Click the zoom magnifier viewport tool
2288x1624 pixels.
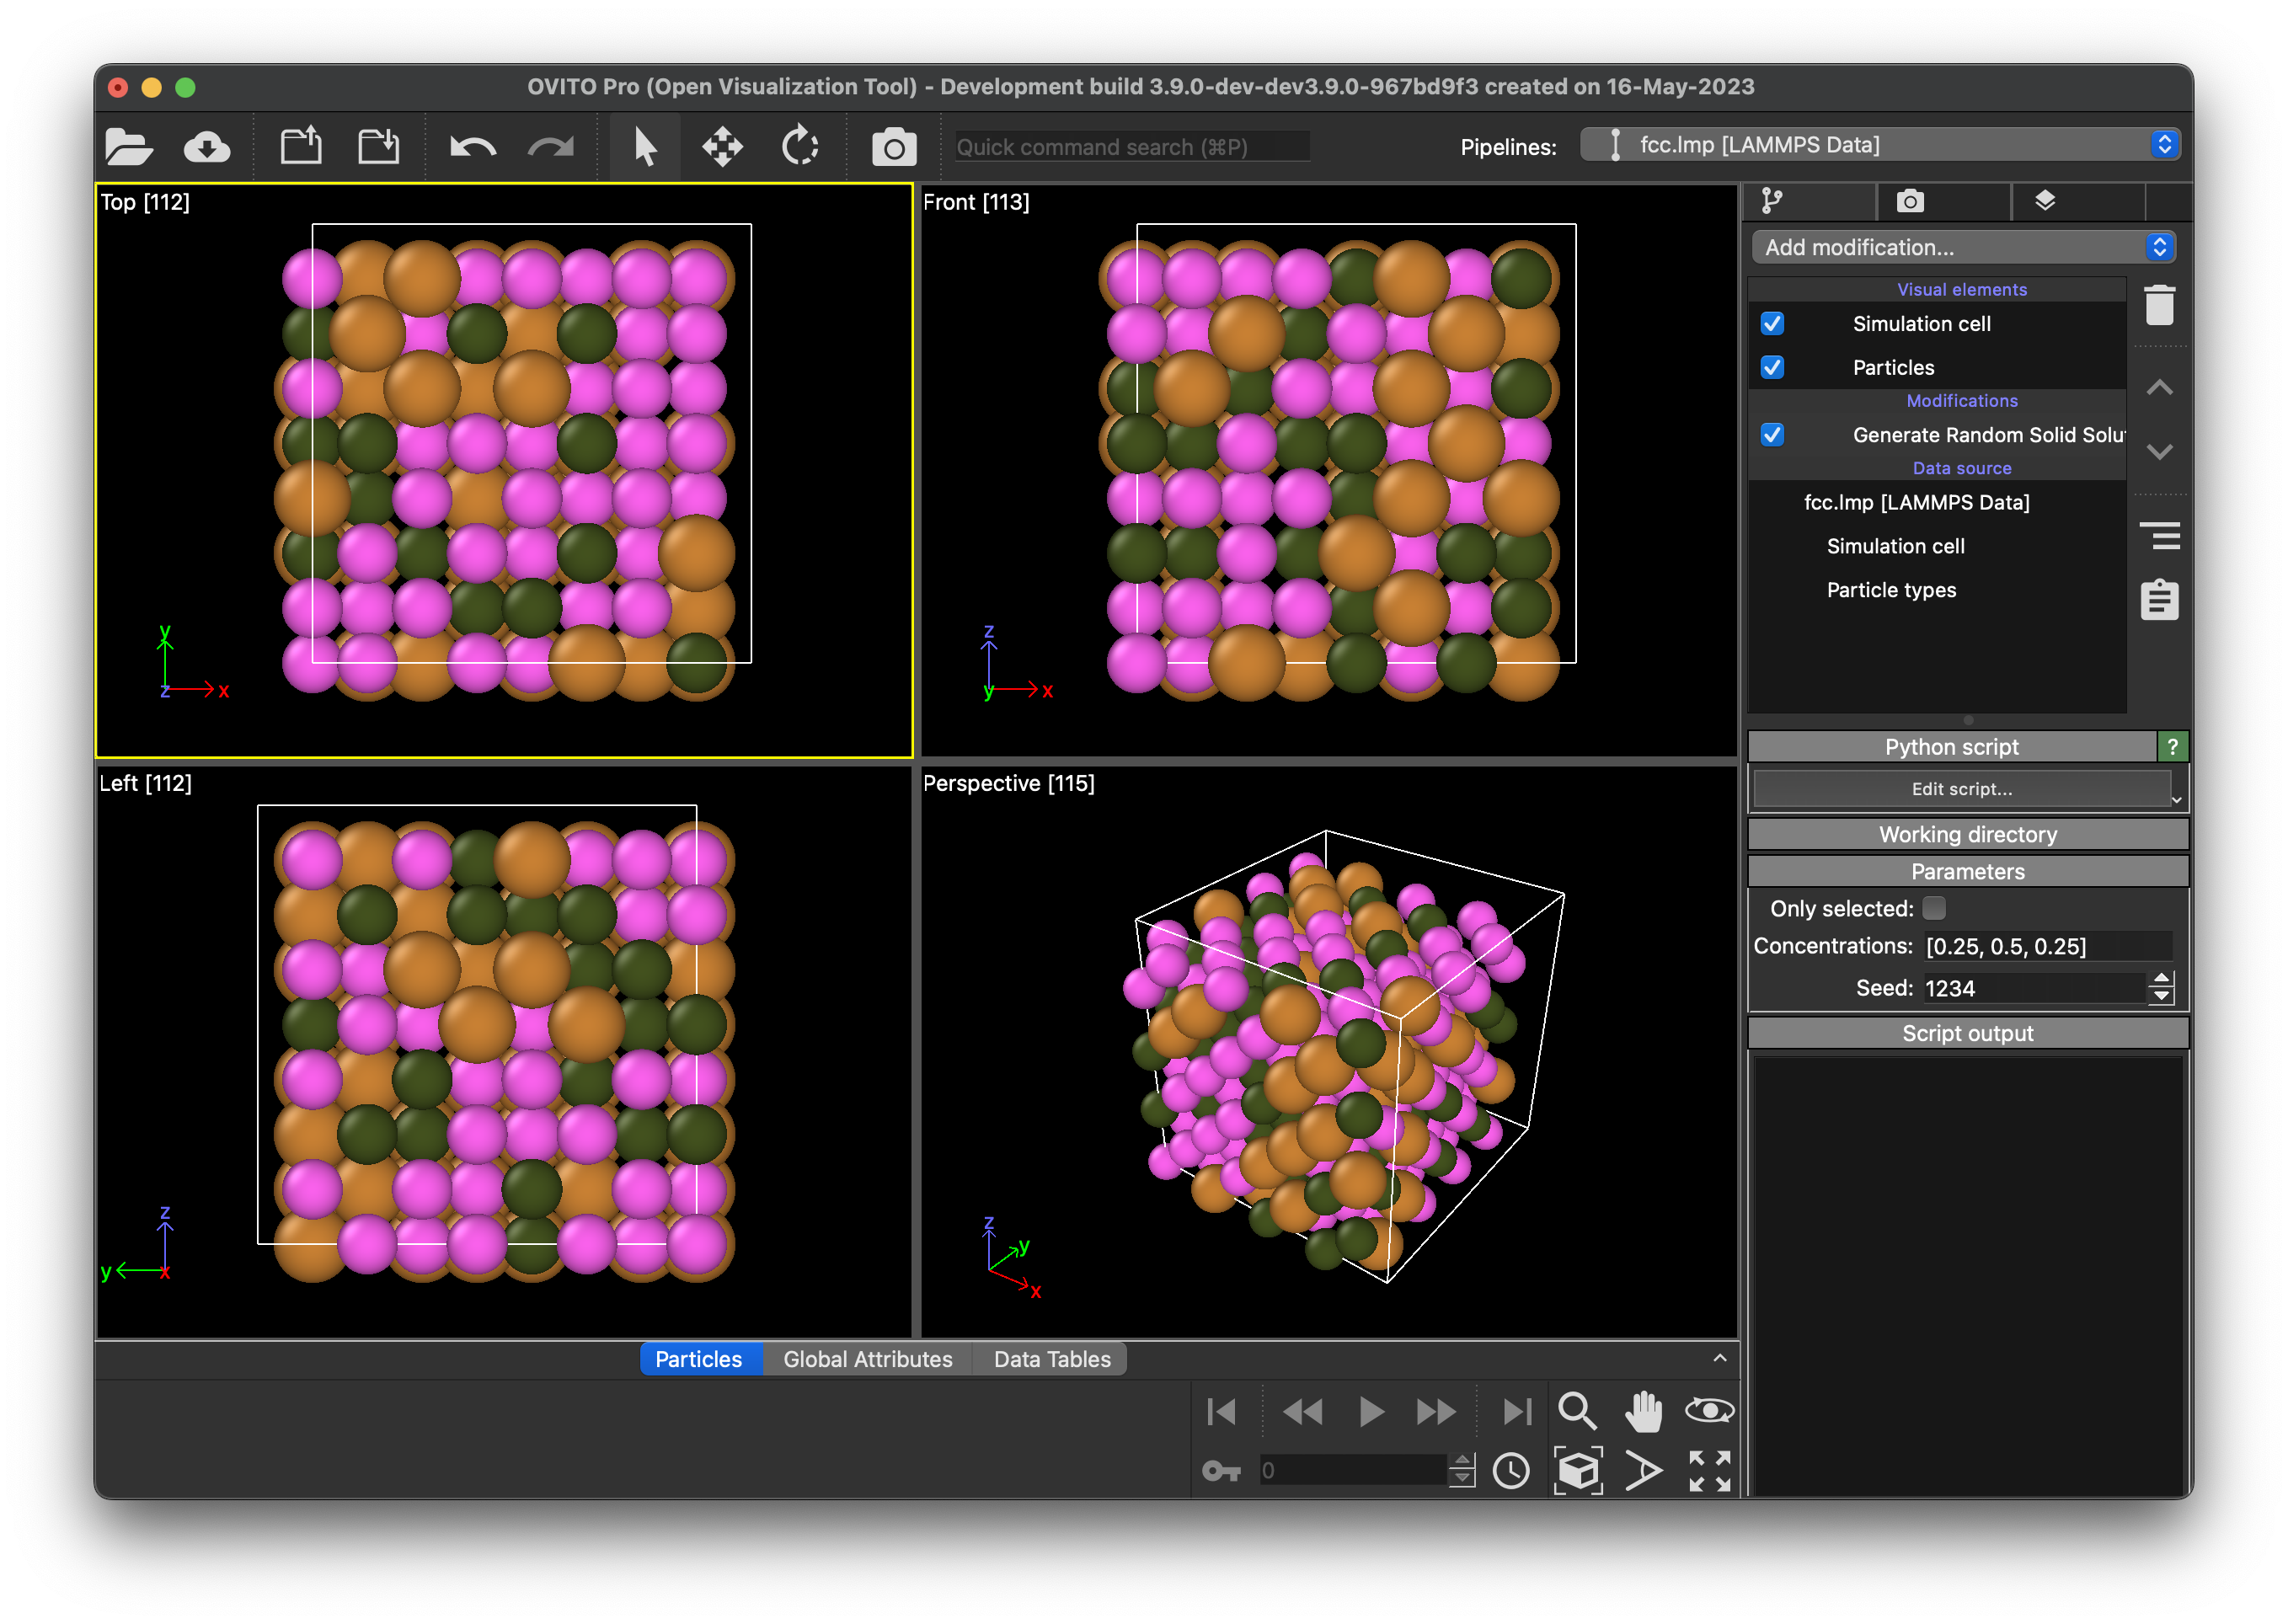(x=1577, y=1411)
